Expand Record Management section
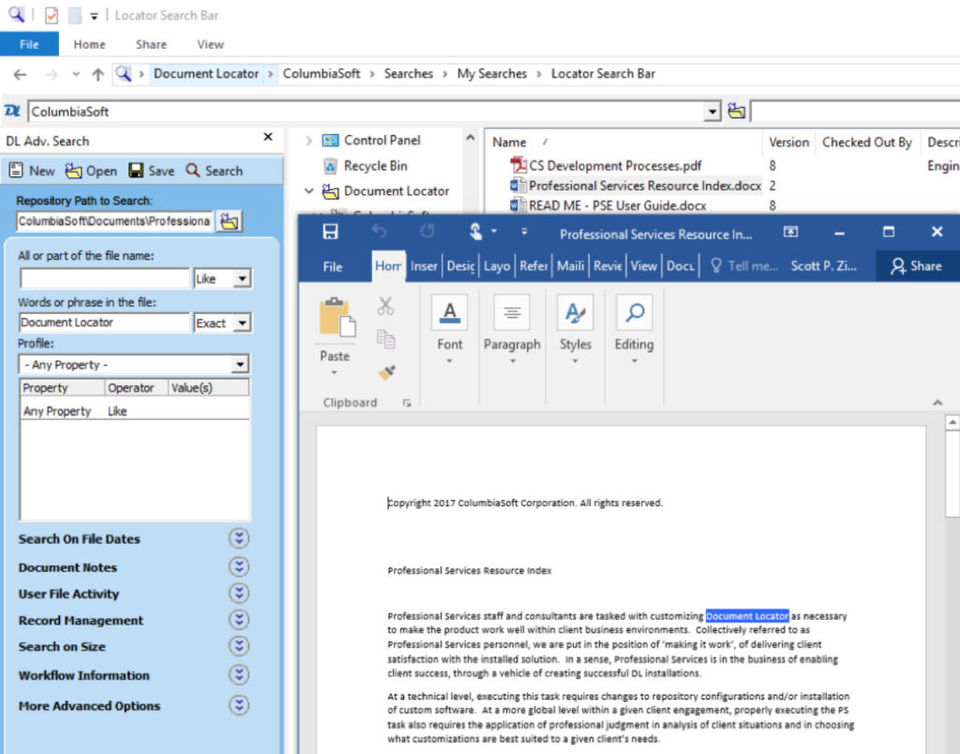The height and width of the screenshot is (754, 960). click(x=239, y=619)
